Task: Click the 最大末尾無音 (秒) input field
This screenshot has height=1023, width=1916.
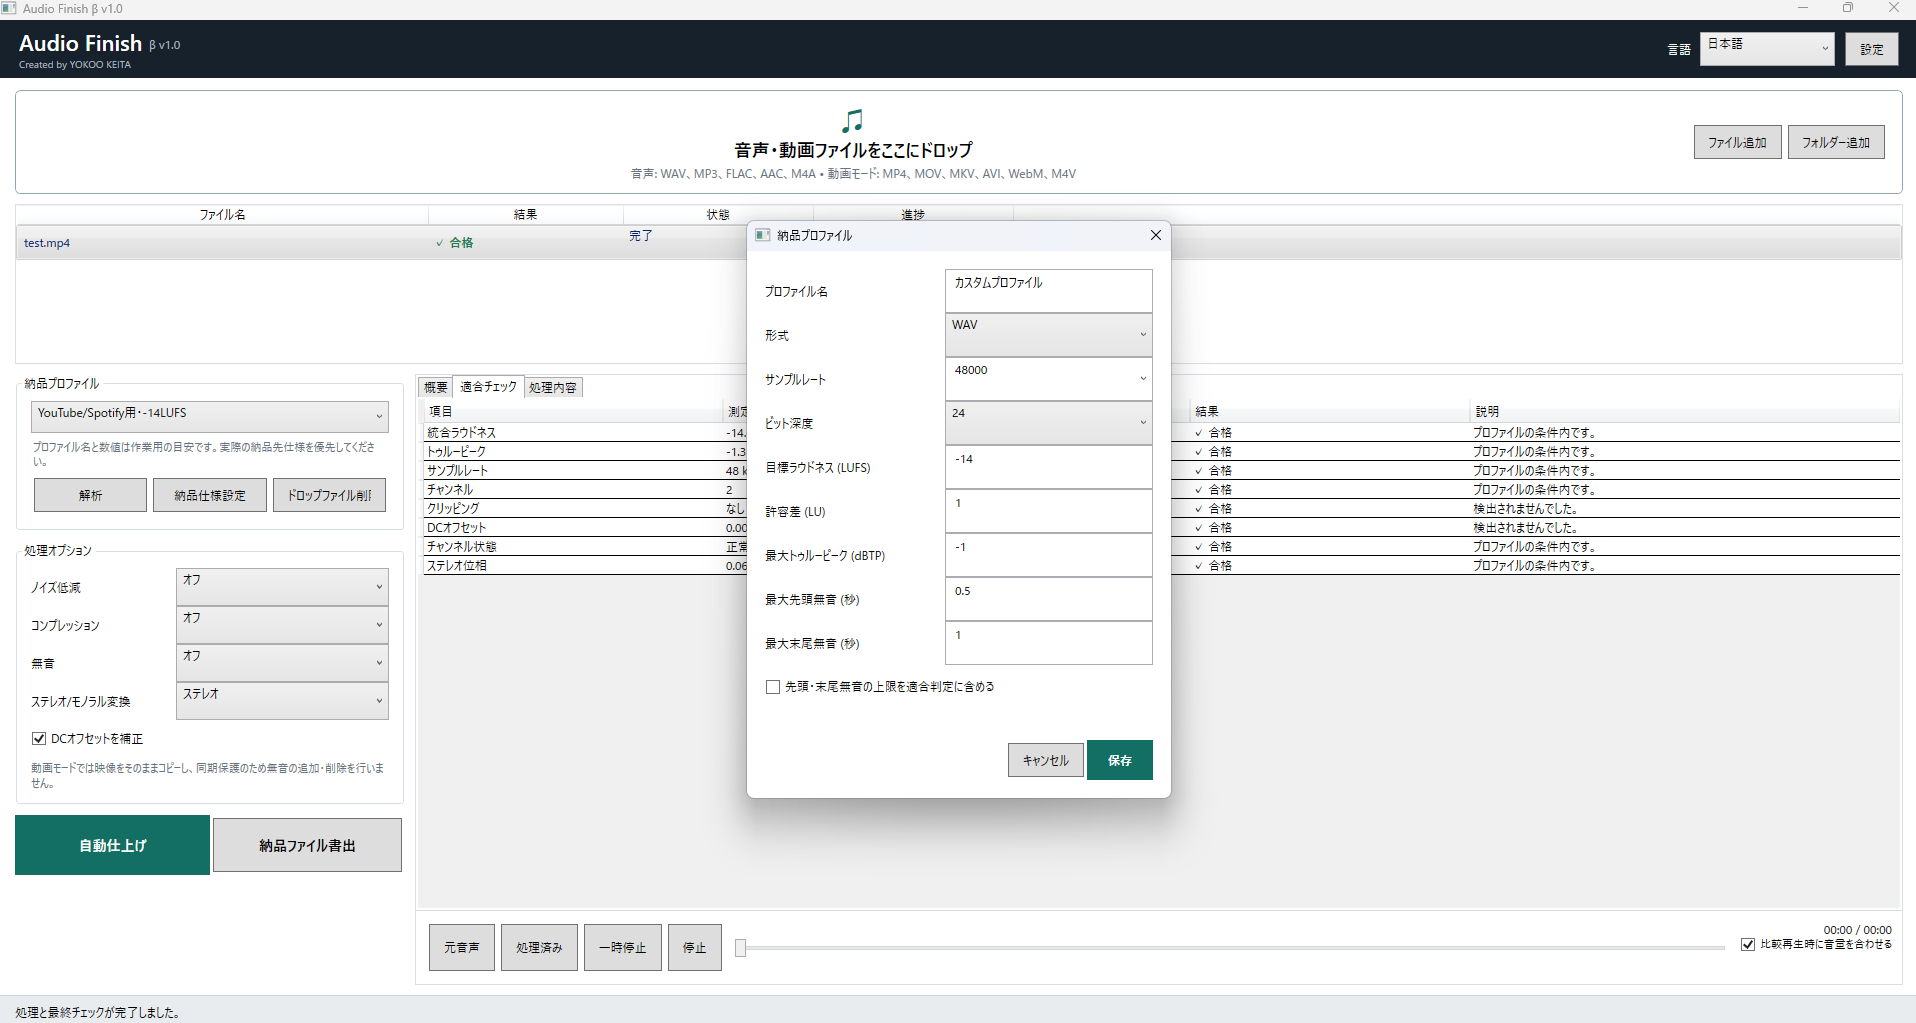Action: point(1048,643)
